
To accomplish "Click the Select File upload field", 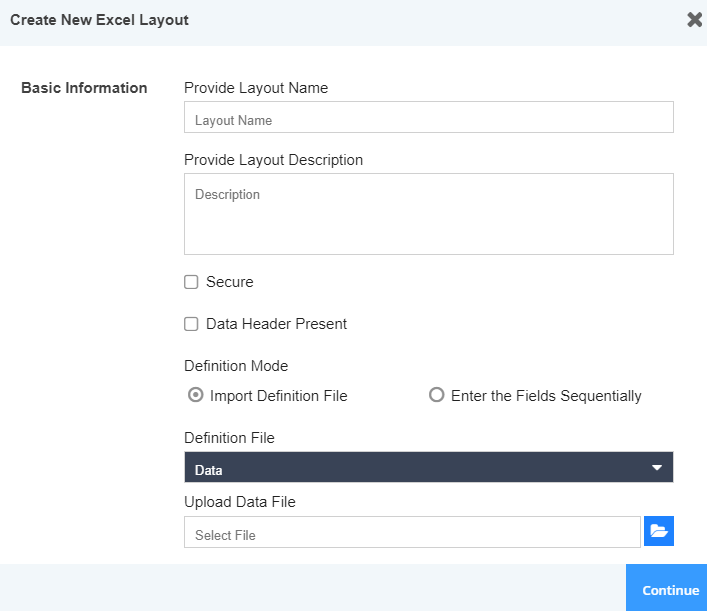I will point(412,533).
